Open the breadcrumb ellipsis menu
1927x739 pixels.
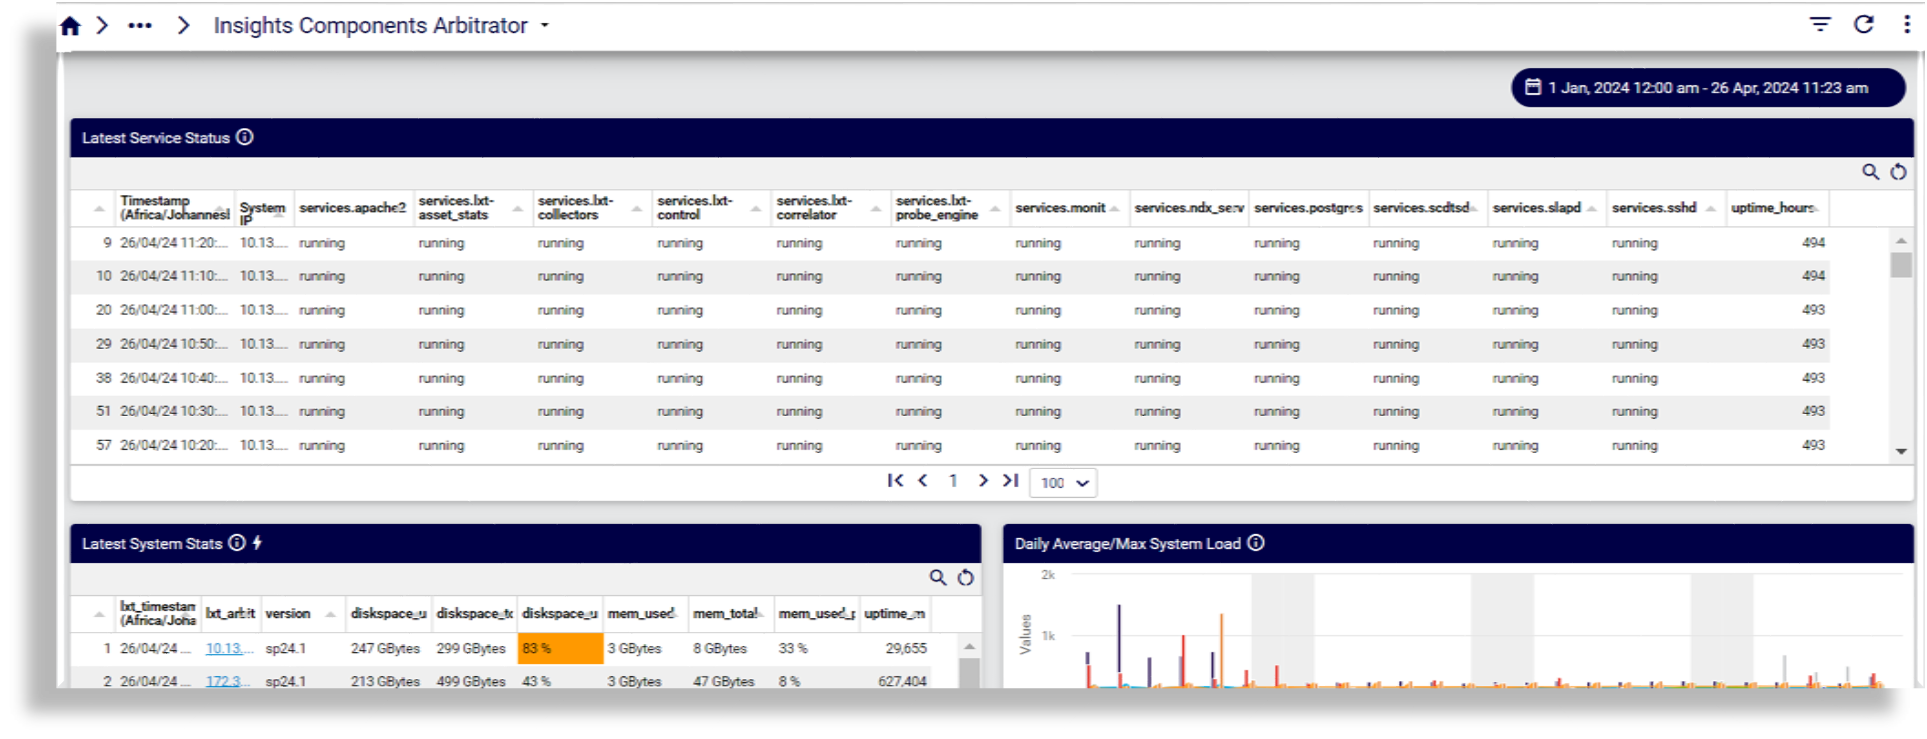click(140, 26)
